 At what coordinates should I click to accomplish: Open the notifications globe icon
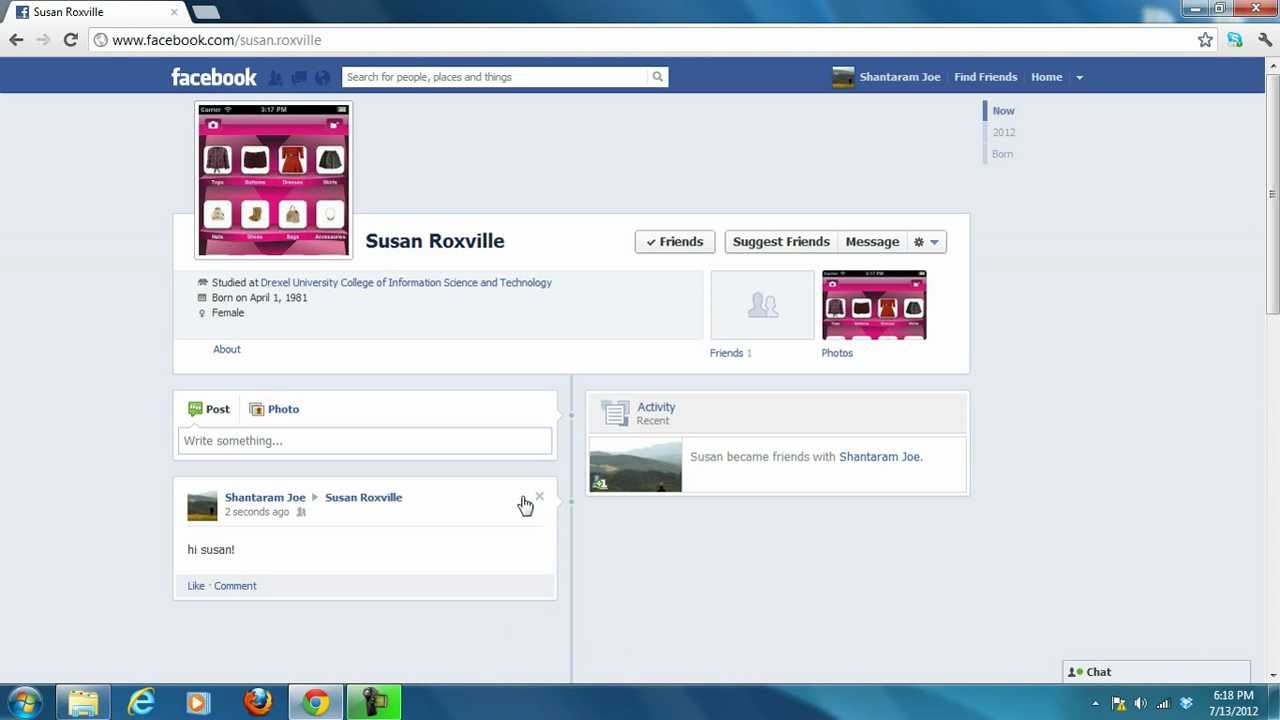pos(322,77)
